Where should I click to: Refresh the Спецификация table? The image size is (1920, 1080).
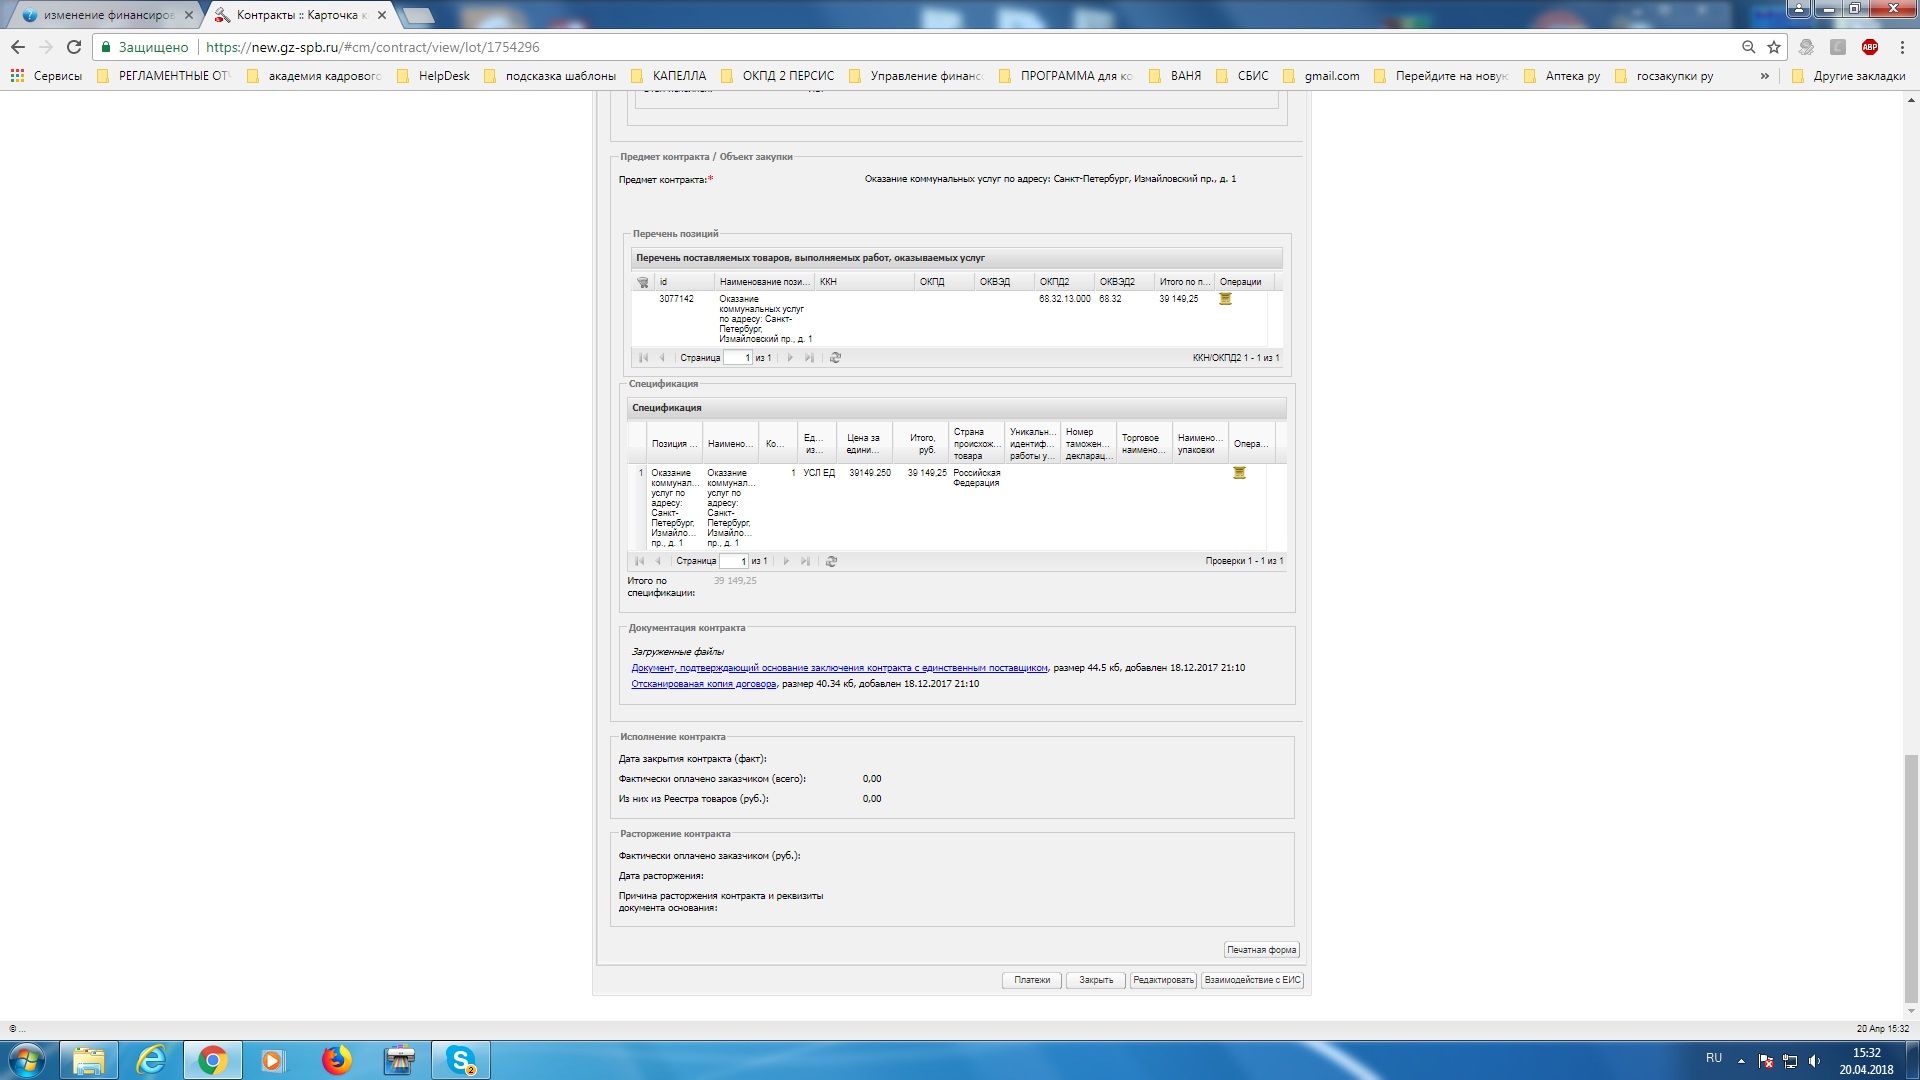[831, 562]
